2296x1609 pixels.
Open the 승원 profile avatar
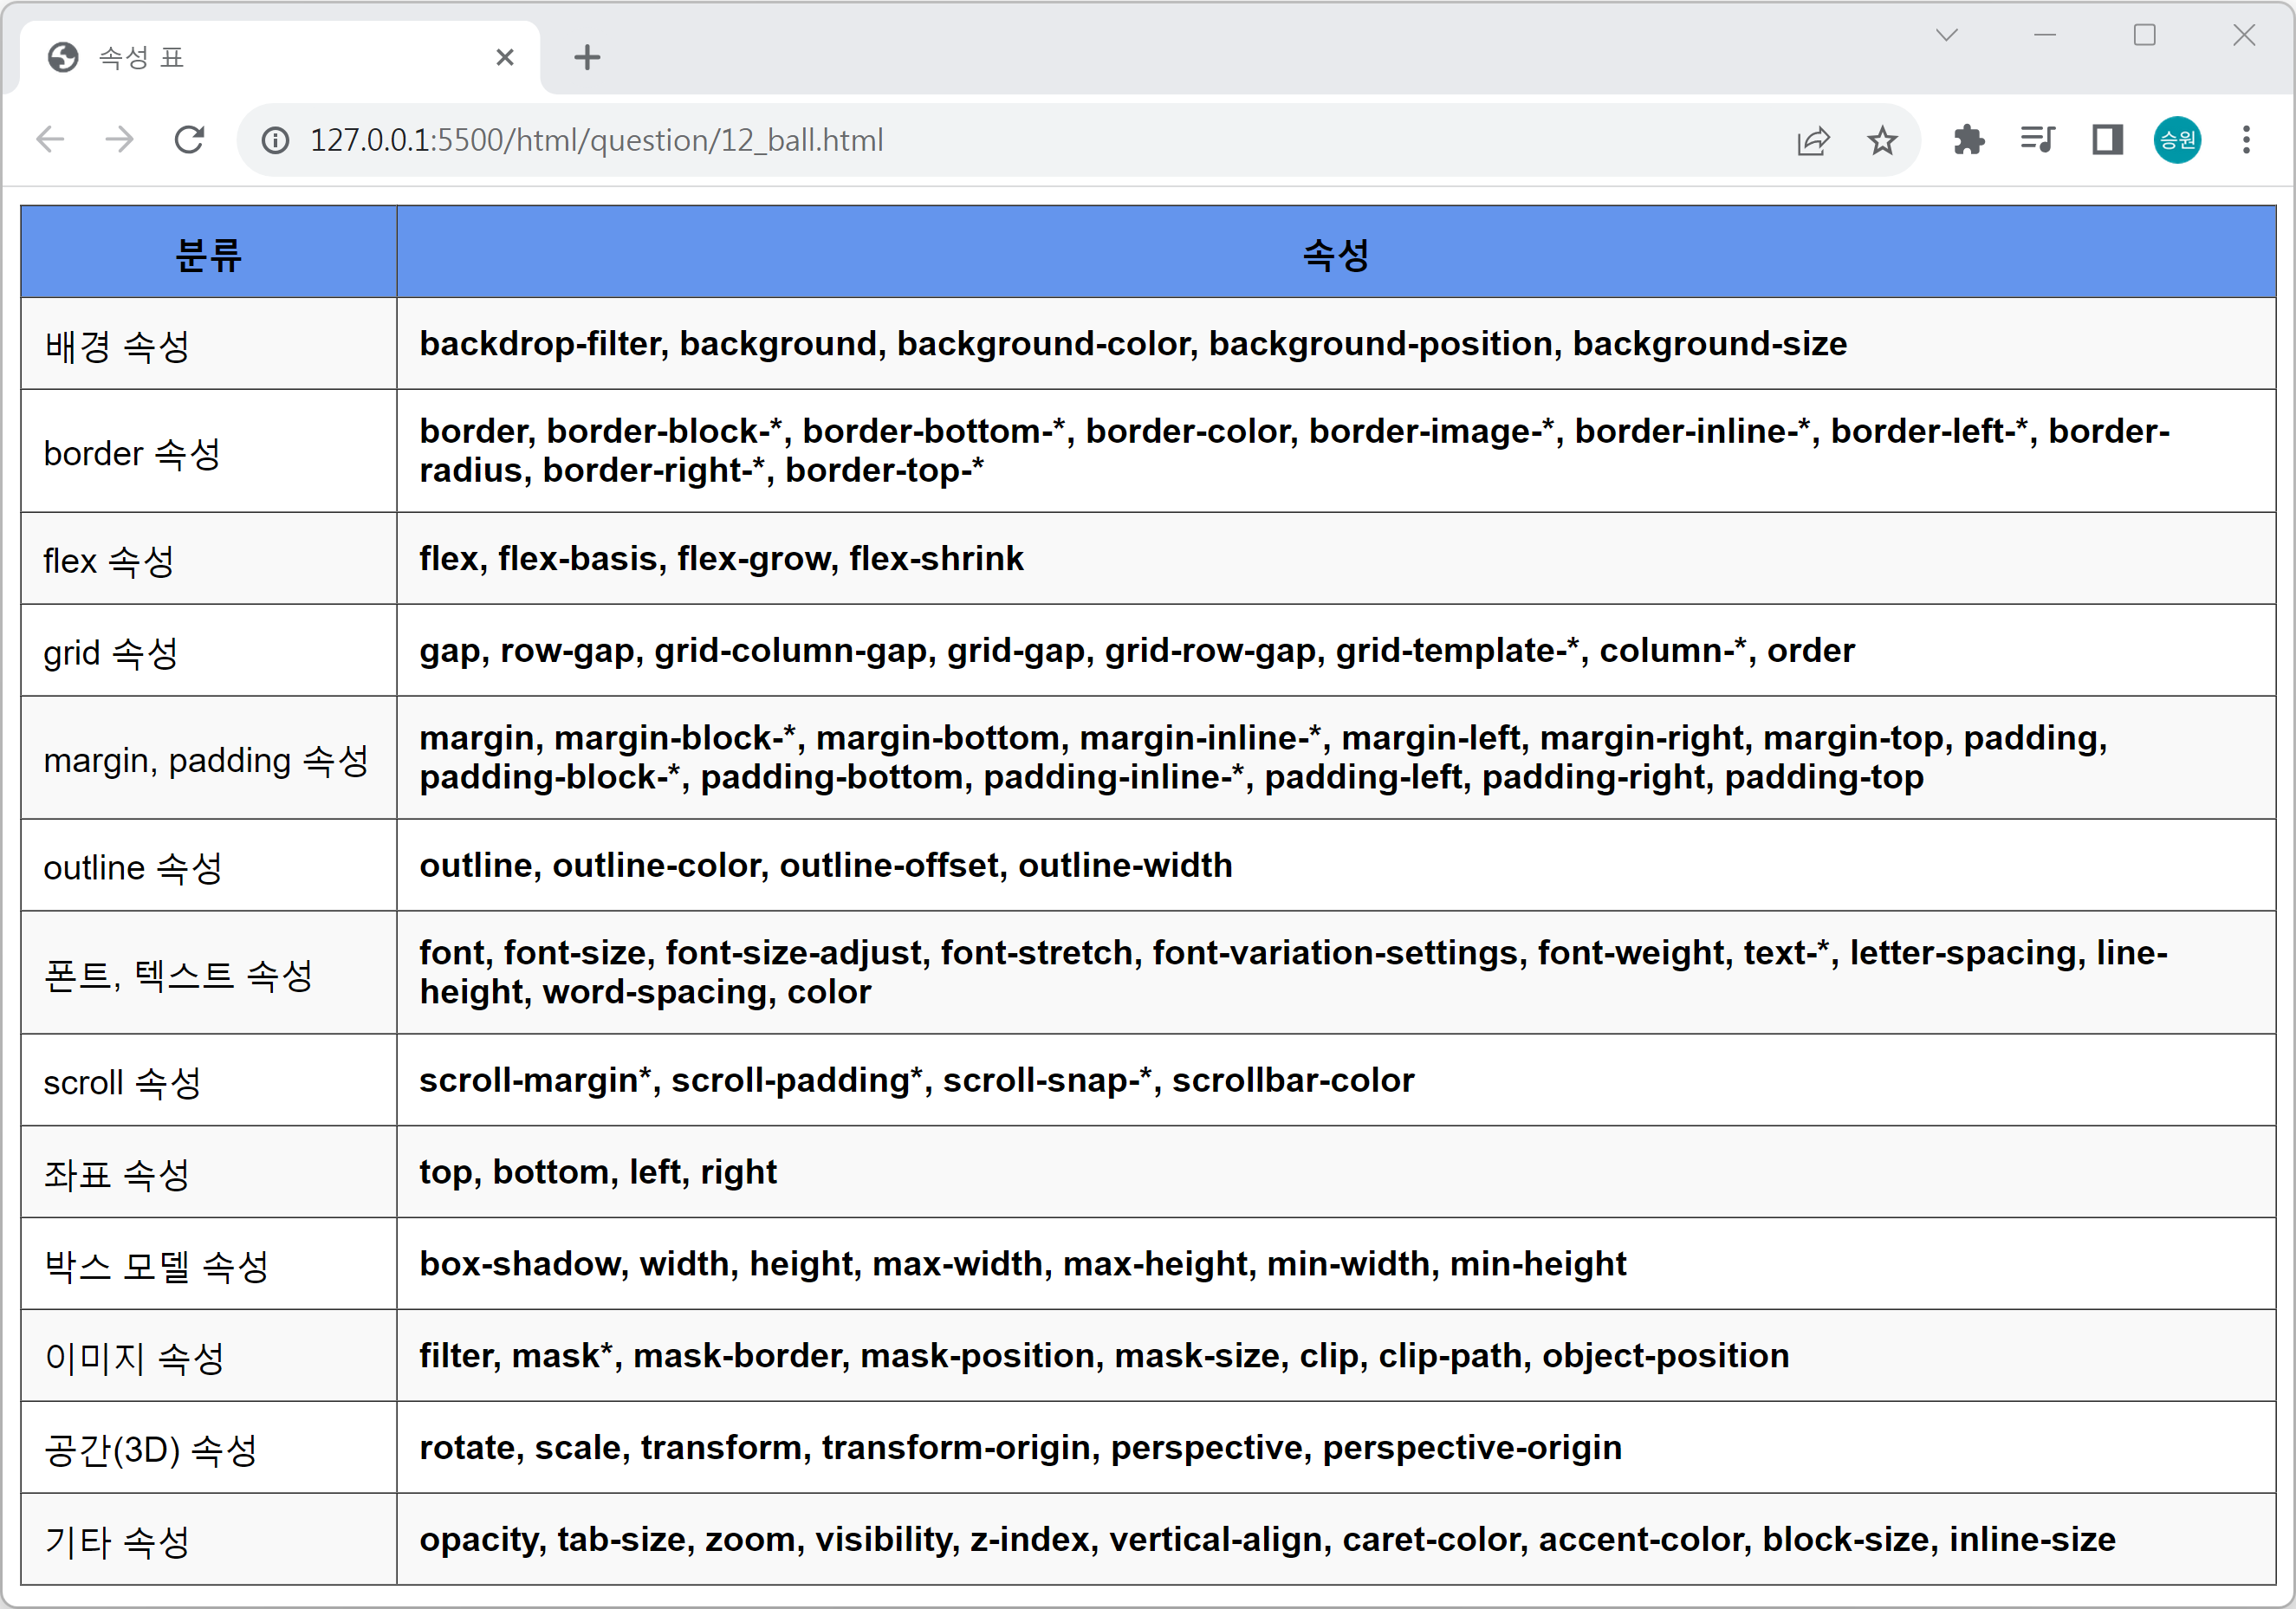2177,140
